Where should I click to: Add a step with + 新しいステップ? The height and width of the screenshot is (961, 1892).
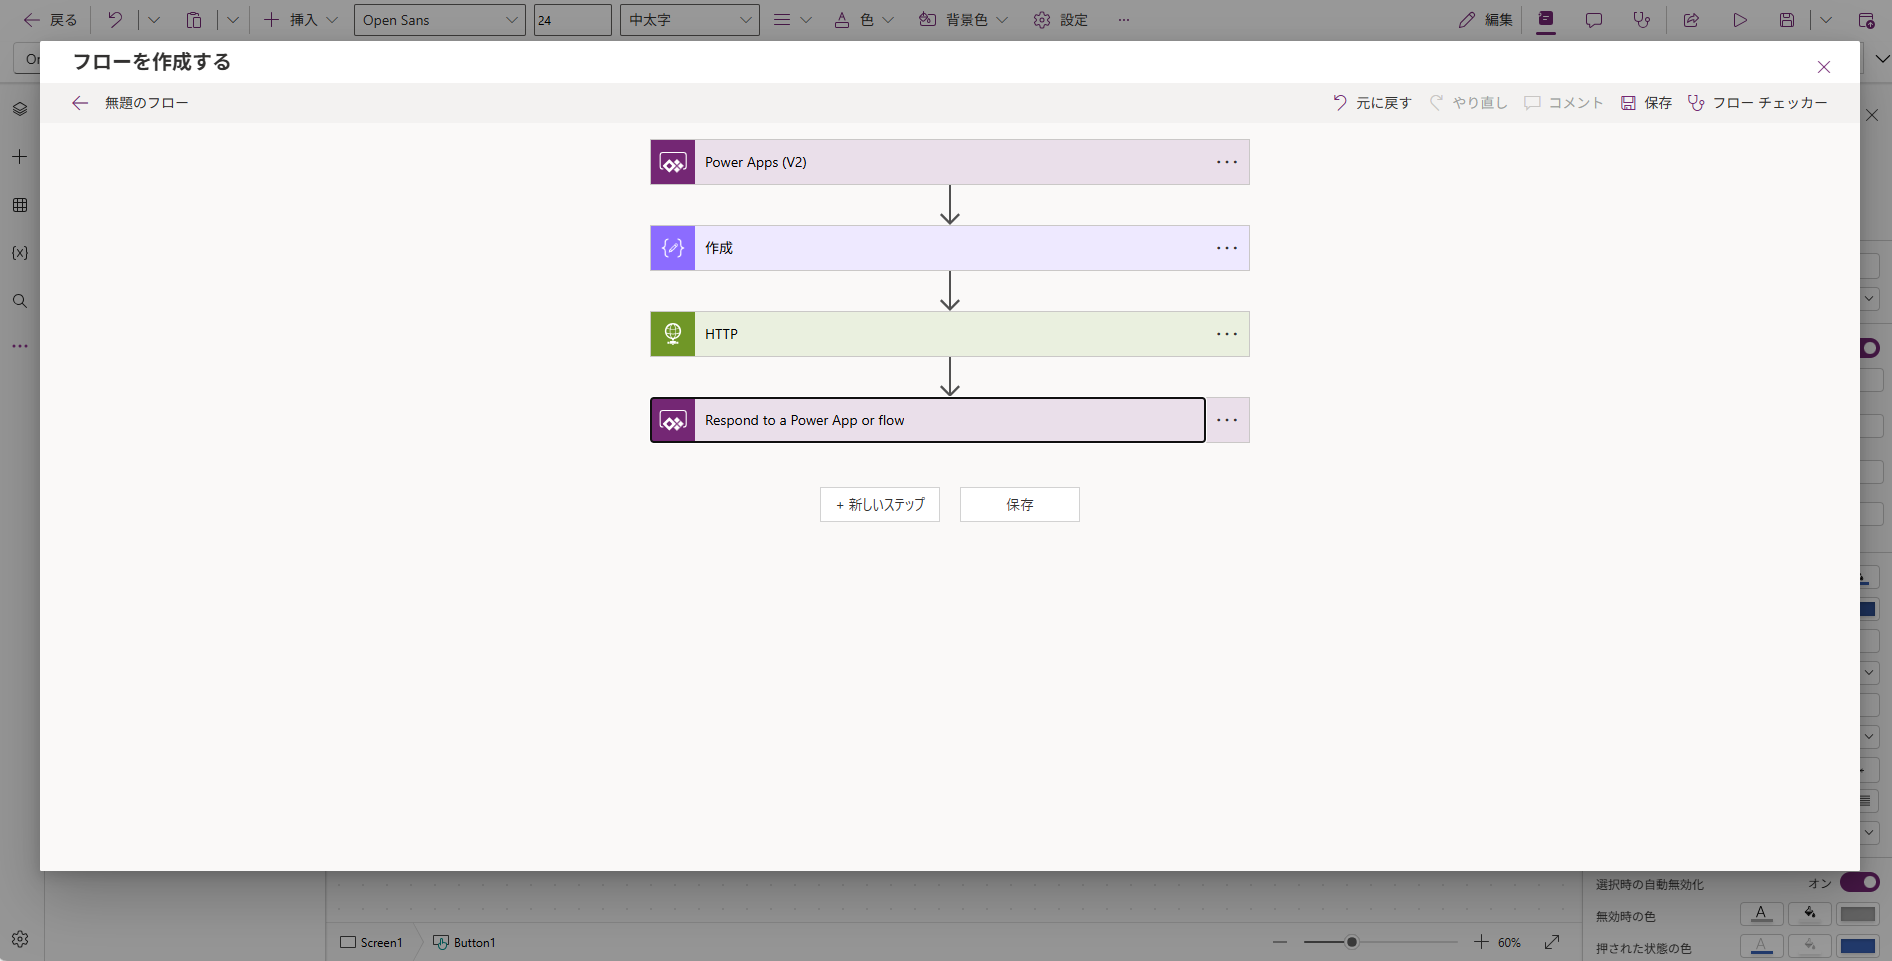[x=880, y=505]
